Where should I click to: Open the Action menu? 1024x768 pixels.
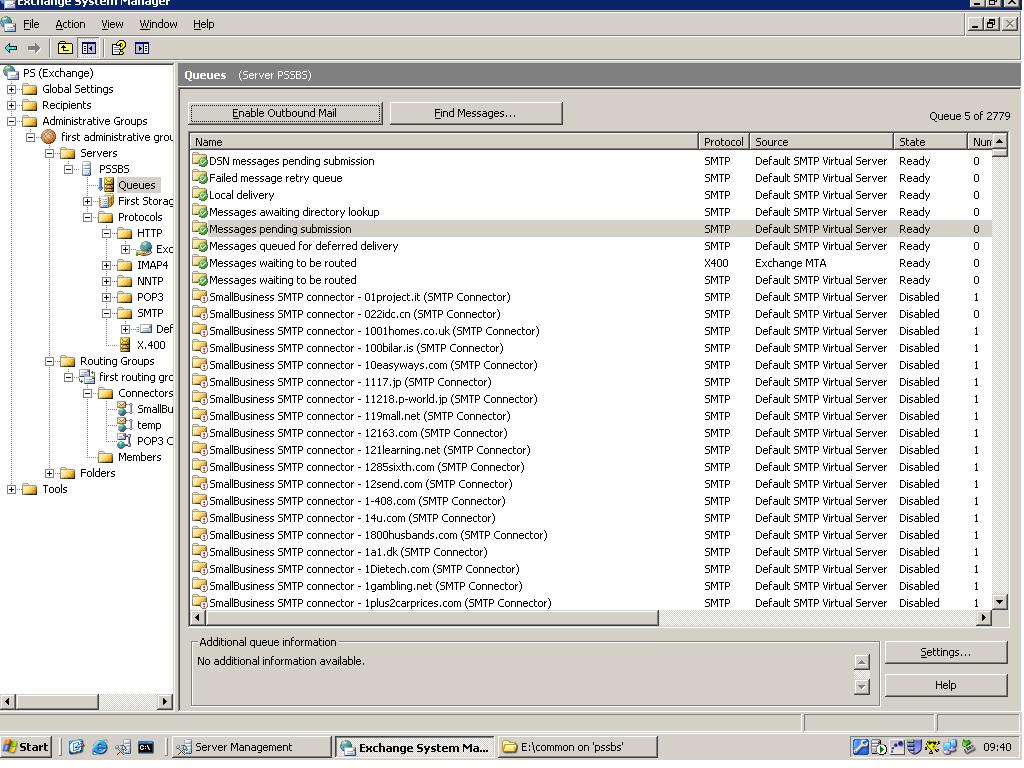coord(69,23)
